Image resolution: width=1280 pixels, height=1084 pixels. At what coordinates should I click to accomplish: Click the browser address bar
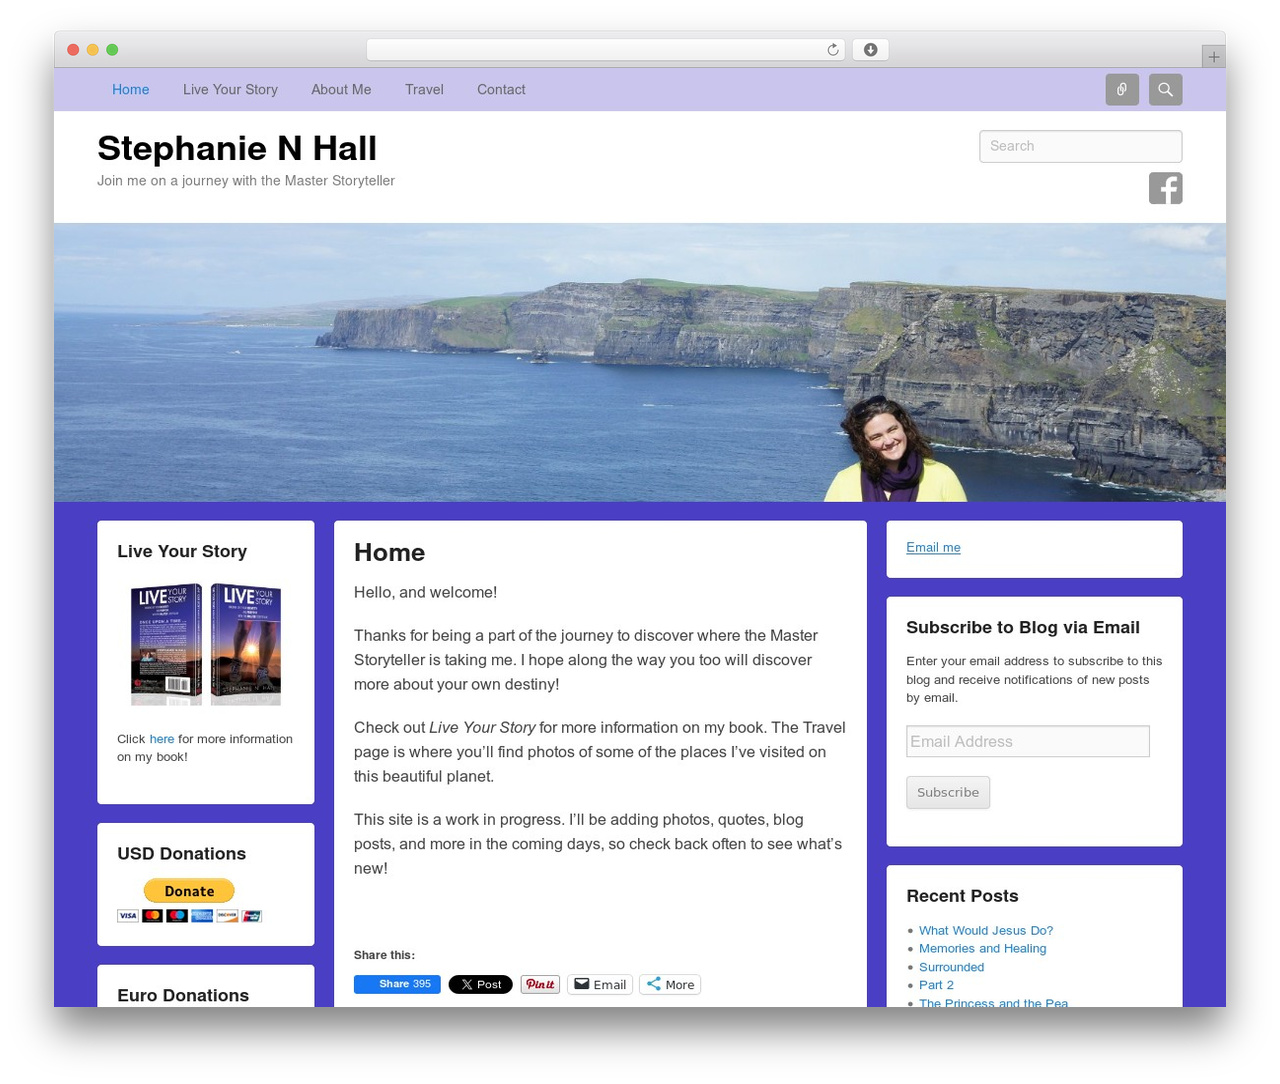click(x=605, y=50)
